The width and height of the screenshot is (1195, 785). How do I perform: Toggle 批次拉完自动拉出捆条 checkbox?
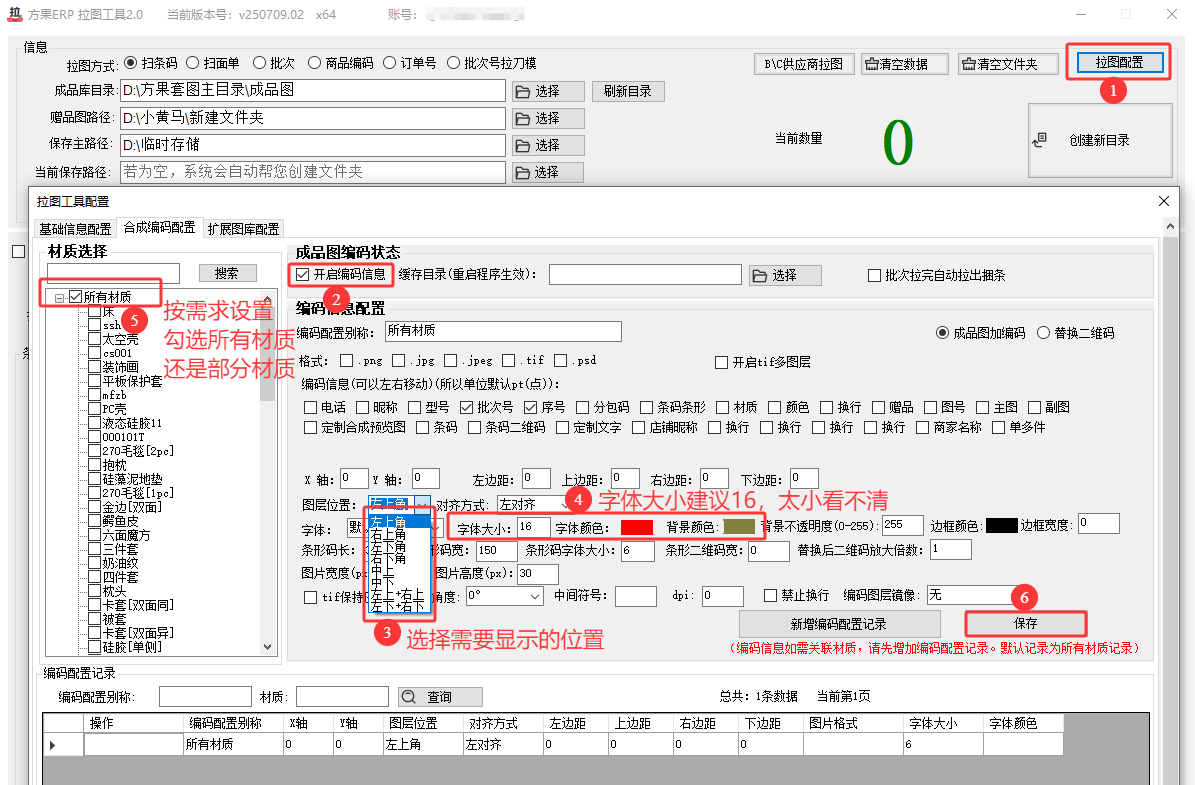[875, 275]
